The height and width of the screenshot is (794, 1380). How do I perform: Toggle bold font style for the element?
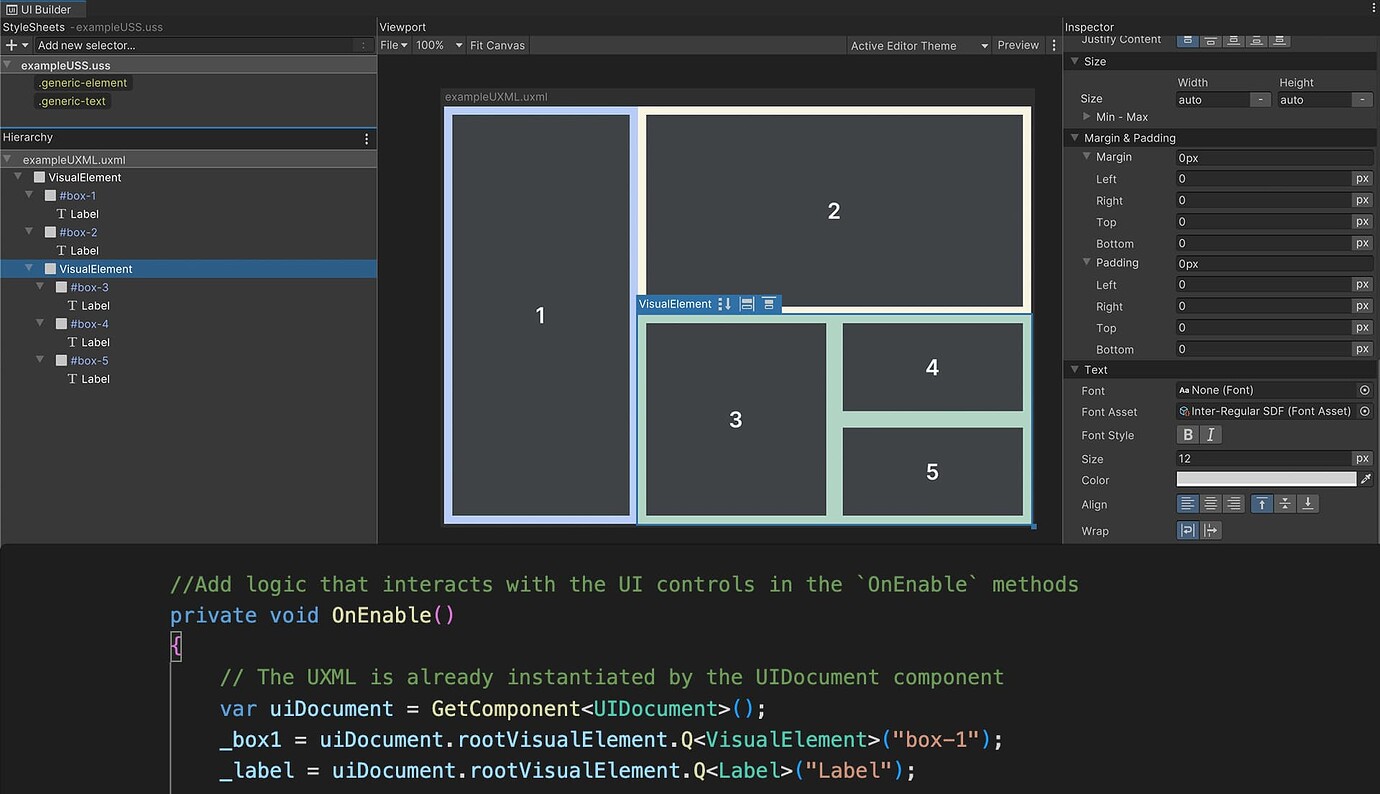pos(1187,434)
